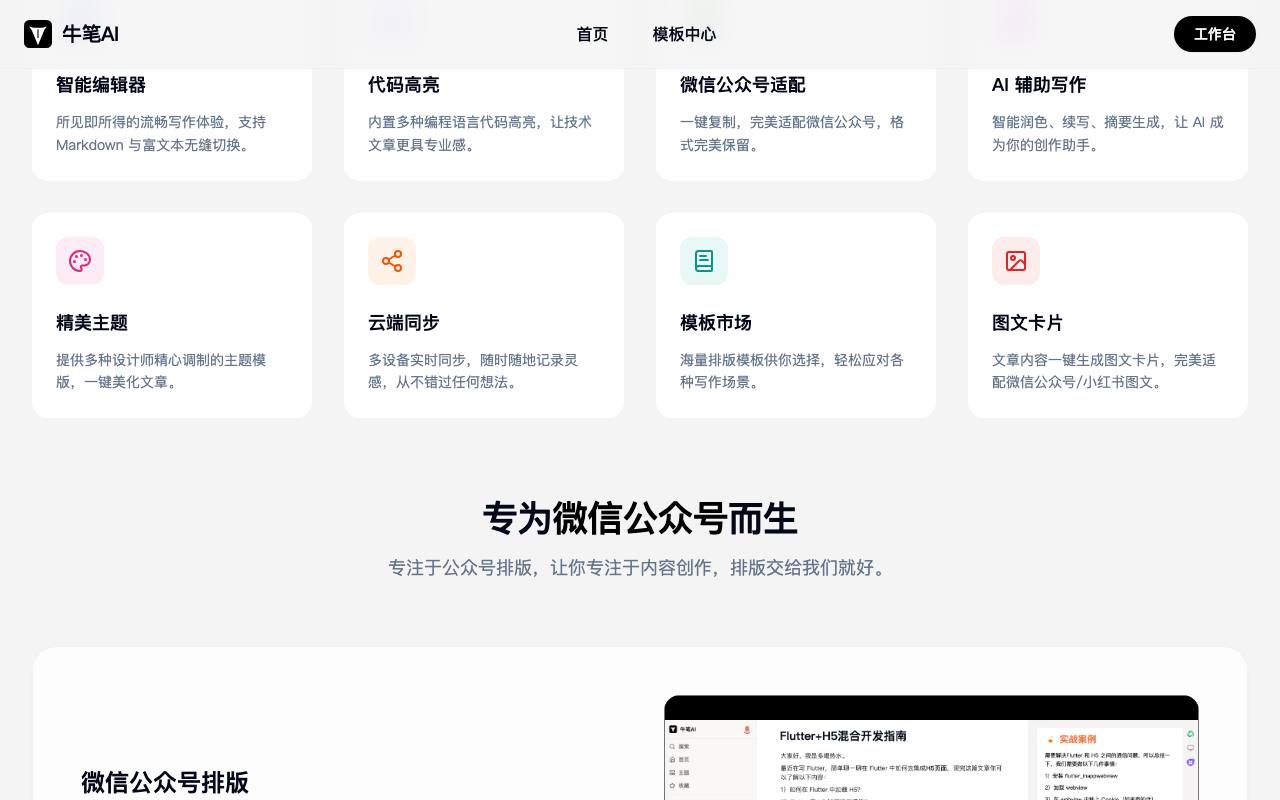This screenshot has width=1280, height=800.
Task: Click the 云端同步 card title
Action: point(404,323)
